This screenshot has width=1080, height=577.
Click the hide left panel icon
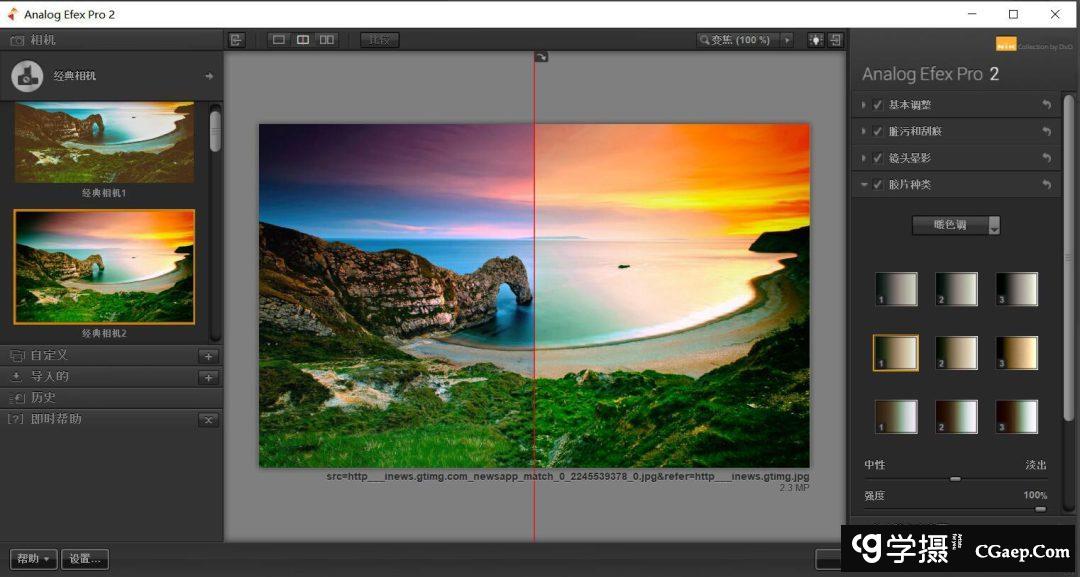pyautogui.click(x=236, y=40)
